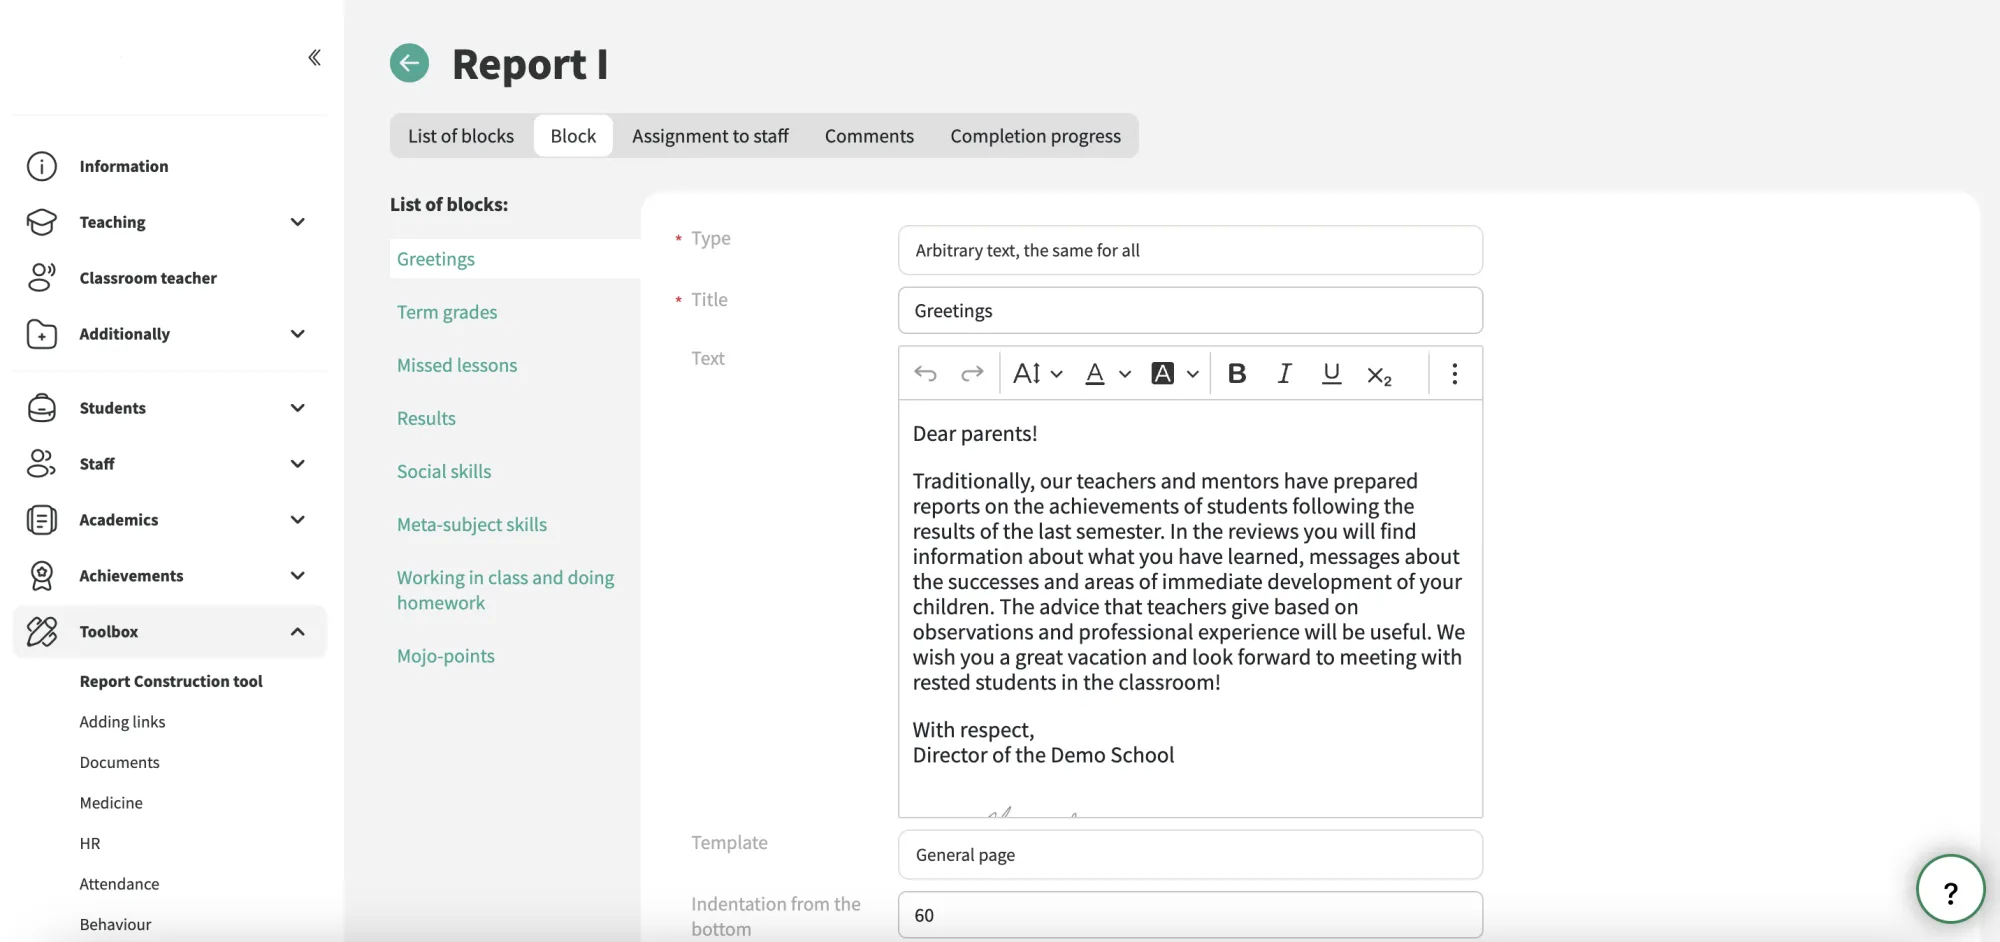2000x942 pixels.
Task: Toggle italic formatting
Action: (x=1284, y=374)
